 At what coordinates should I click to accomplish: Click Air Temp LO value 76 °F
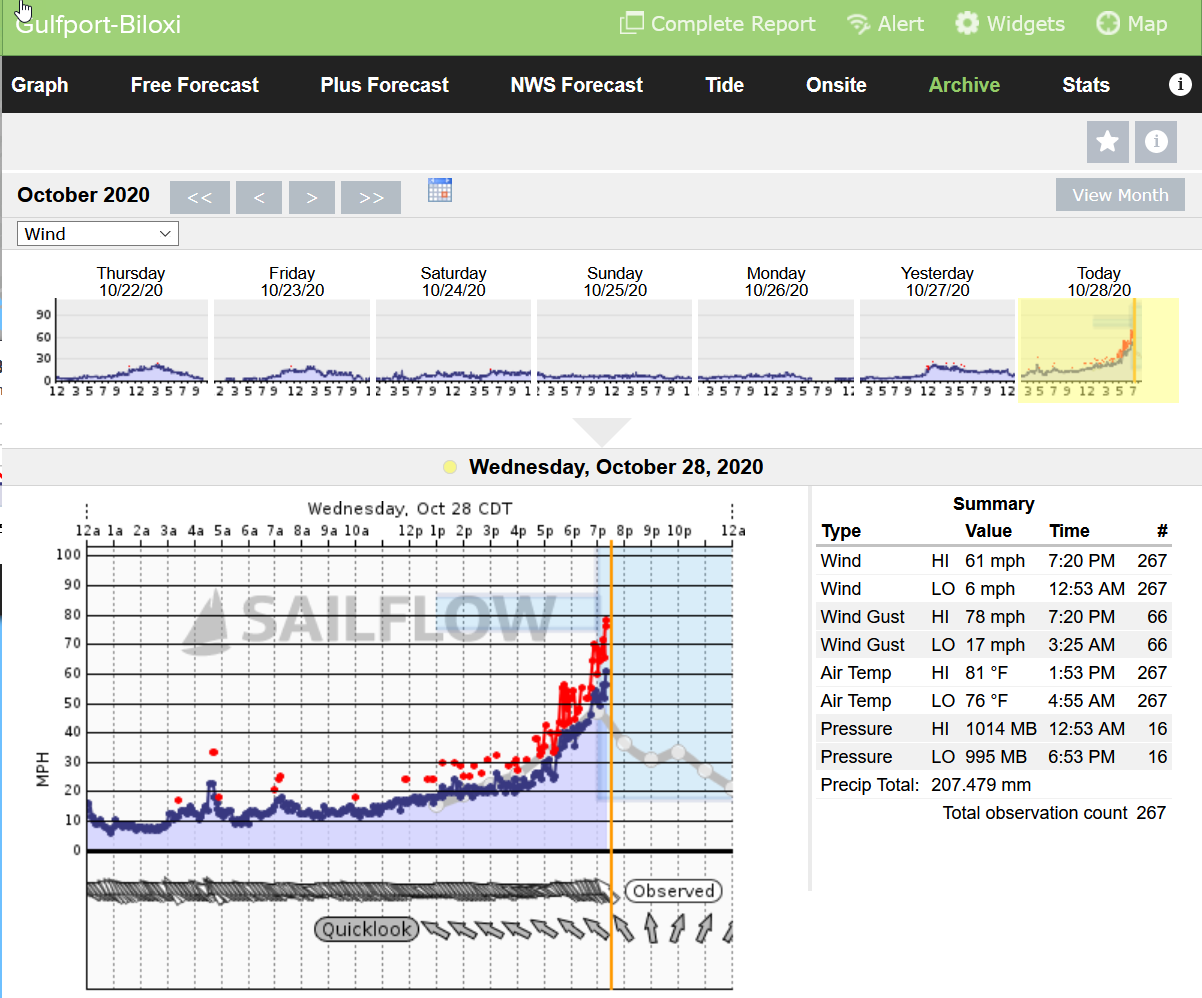click(990, 701)
